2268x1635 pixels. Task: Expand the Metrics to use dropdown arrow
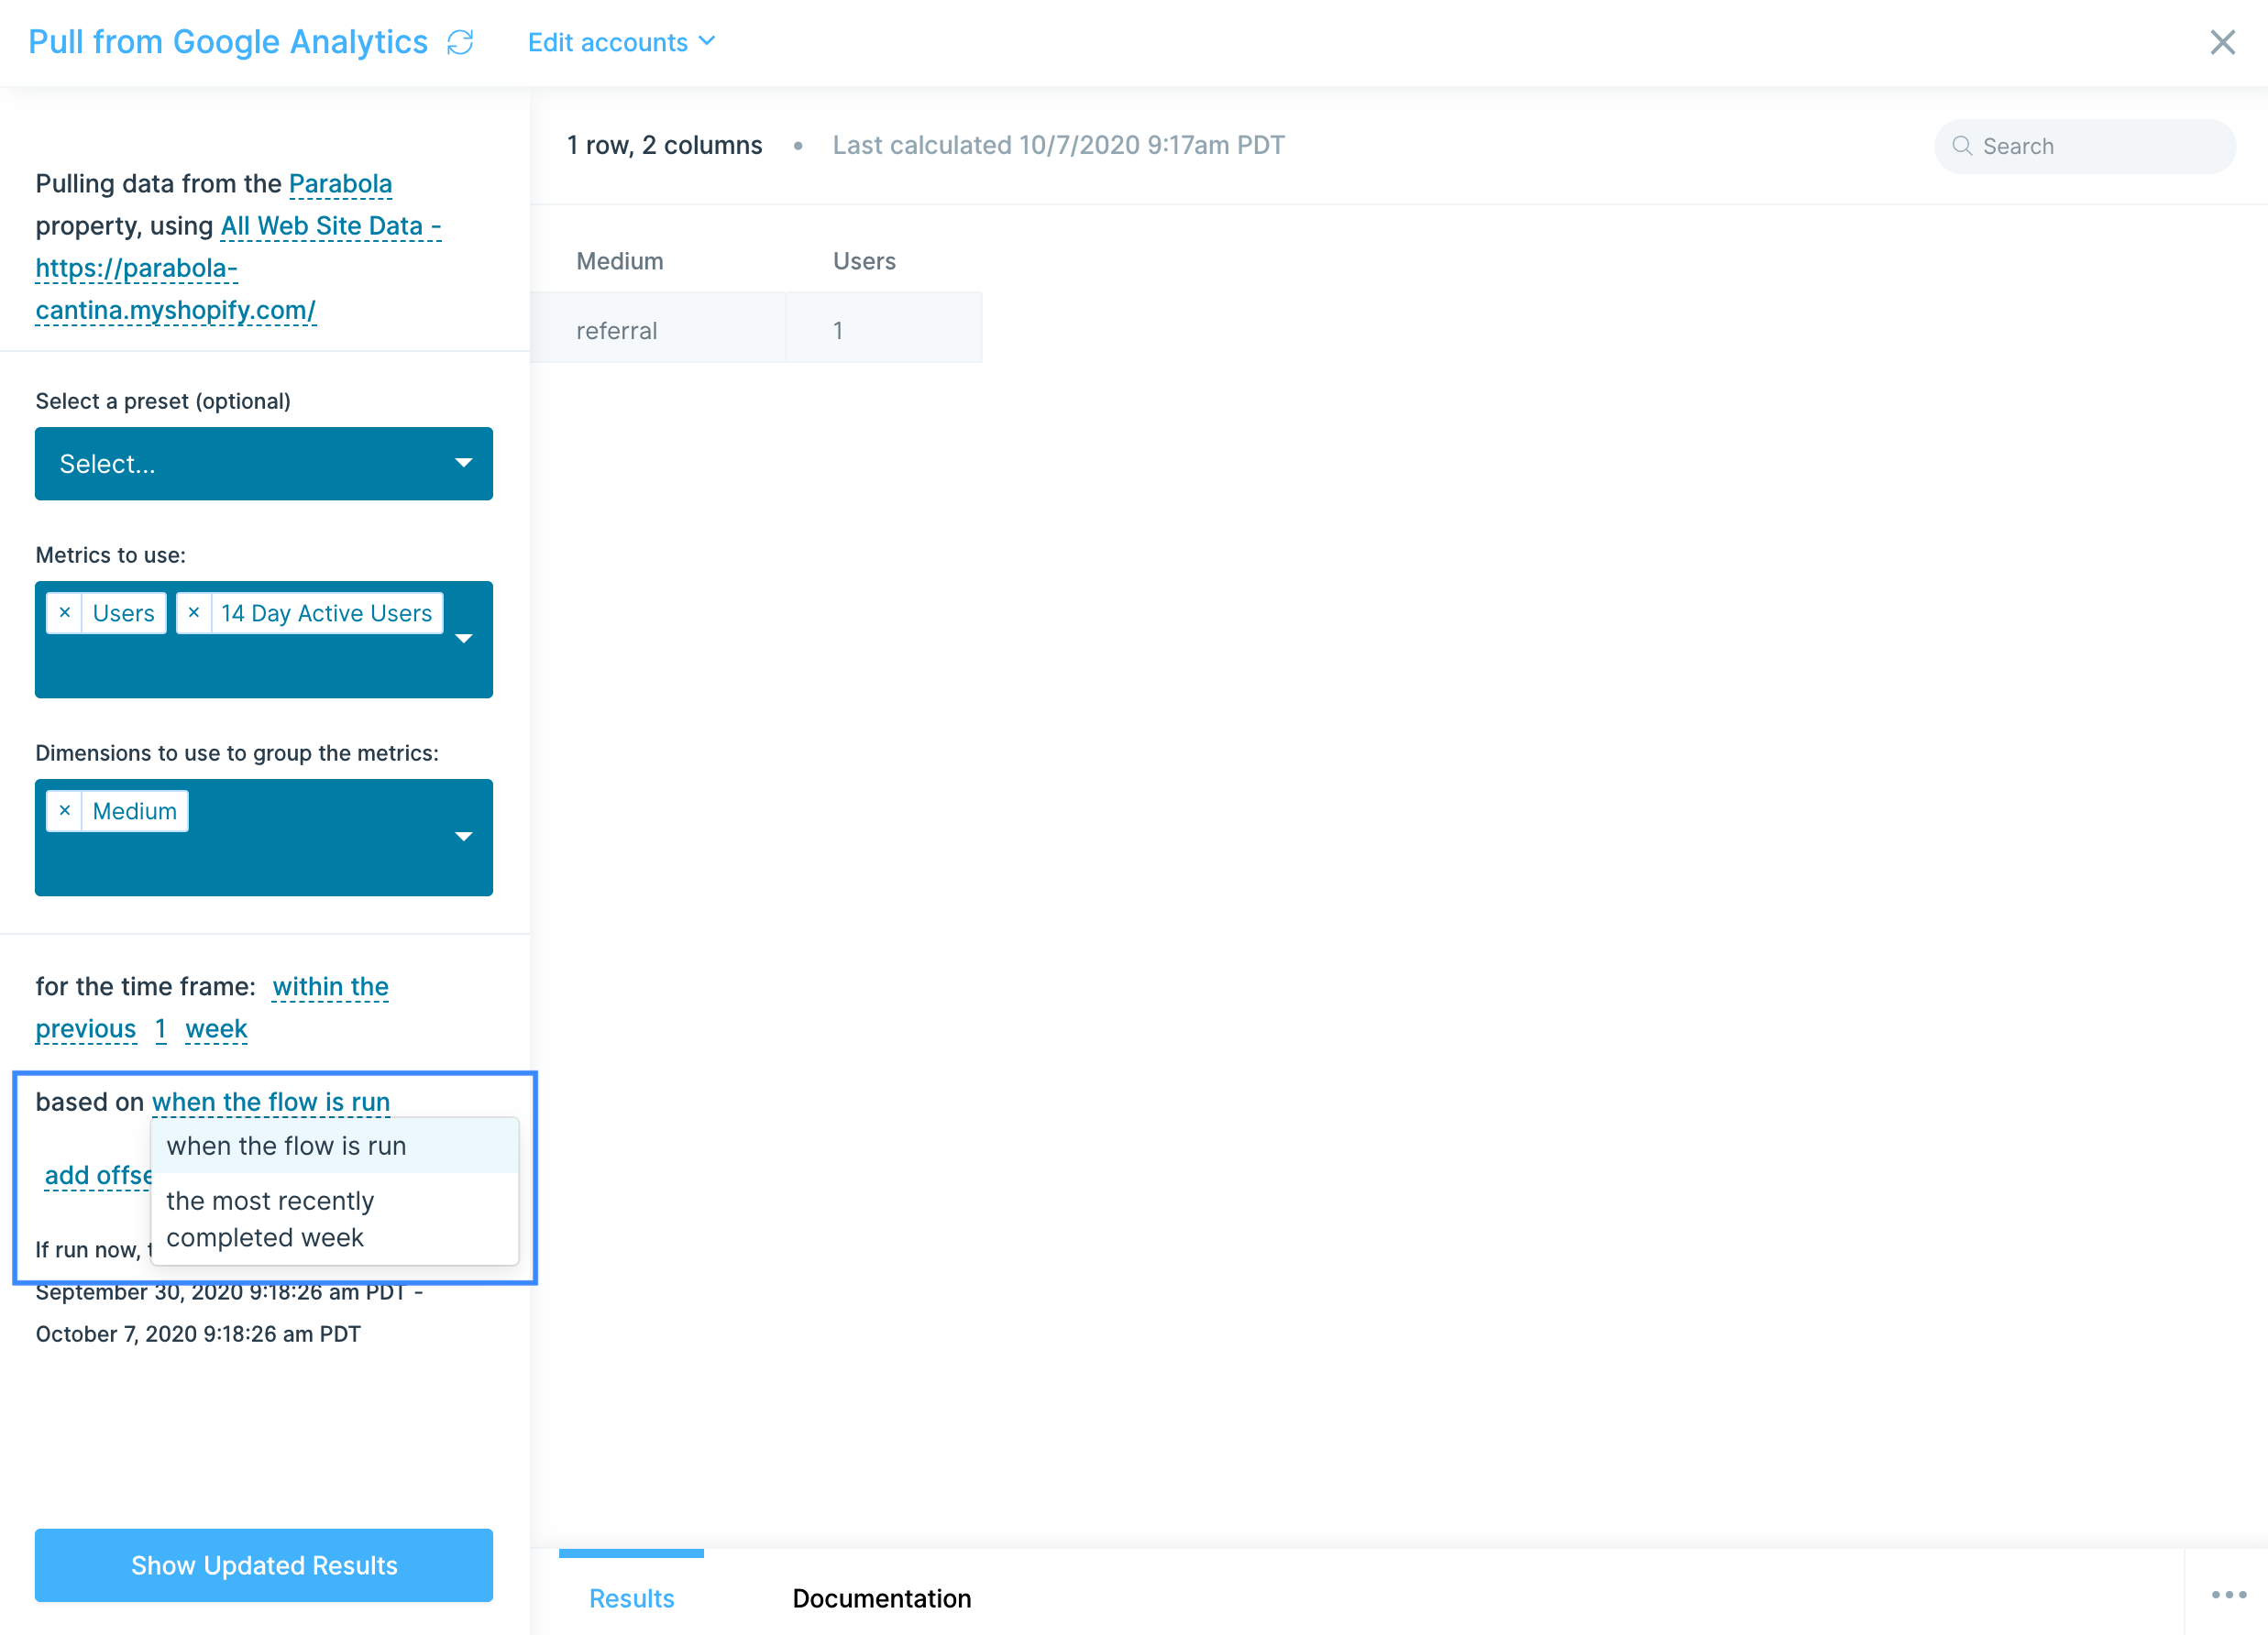(464, 639)
